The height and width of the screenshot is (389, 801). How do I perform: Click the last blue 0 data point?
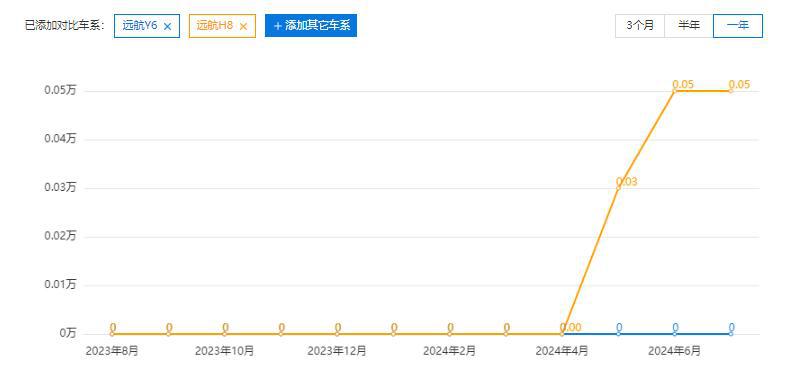[x=731, y=334]
